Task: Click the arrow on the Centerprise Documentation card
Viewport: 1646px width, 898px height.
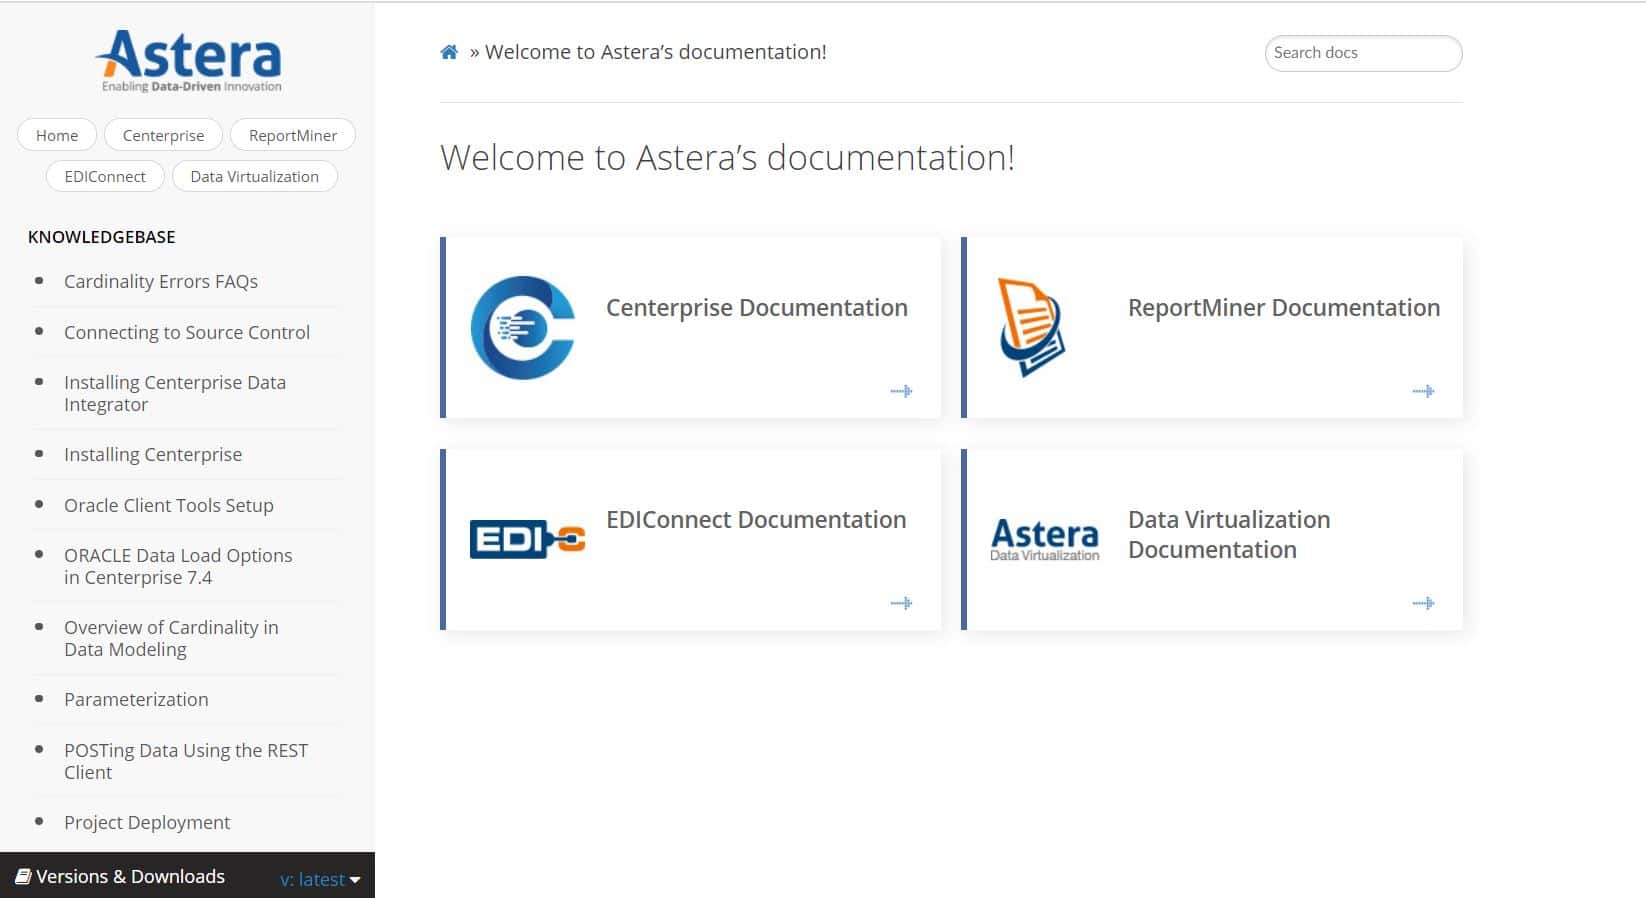Action: (901, 391)
